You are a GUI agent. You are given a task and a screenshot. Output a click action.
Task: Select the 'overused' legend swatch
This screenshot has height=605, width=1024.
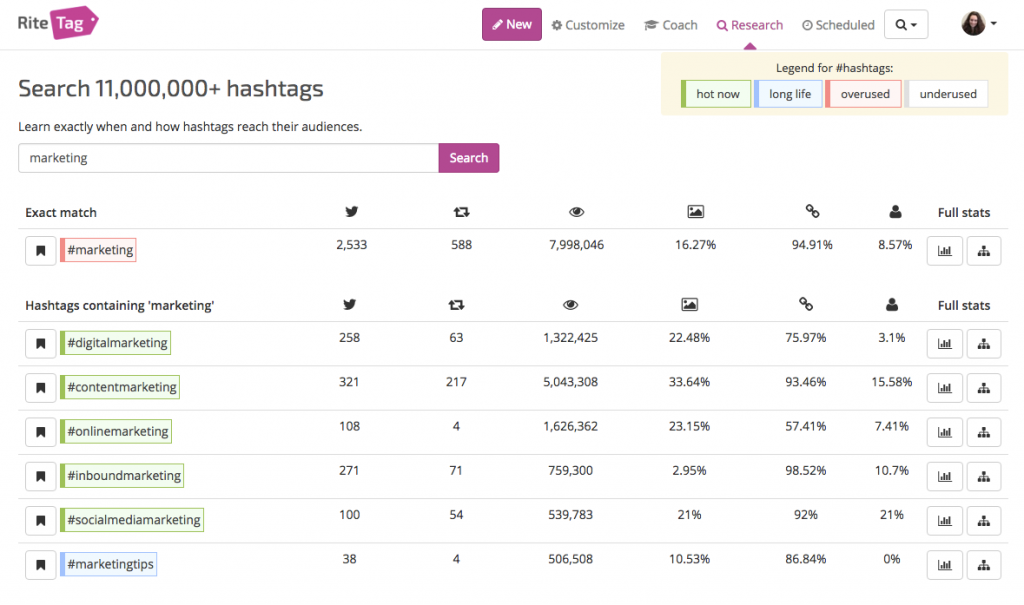click(863, 94)
